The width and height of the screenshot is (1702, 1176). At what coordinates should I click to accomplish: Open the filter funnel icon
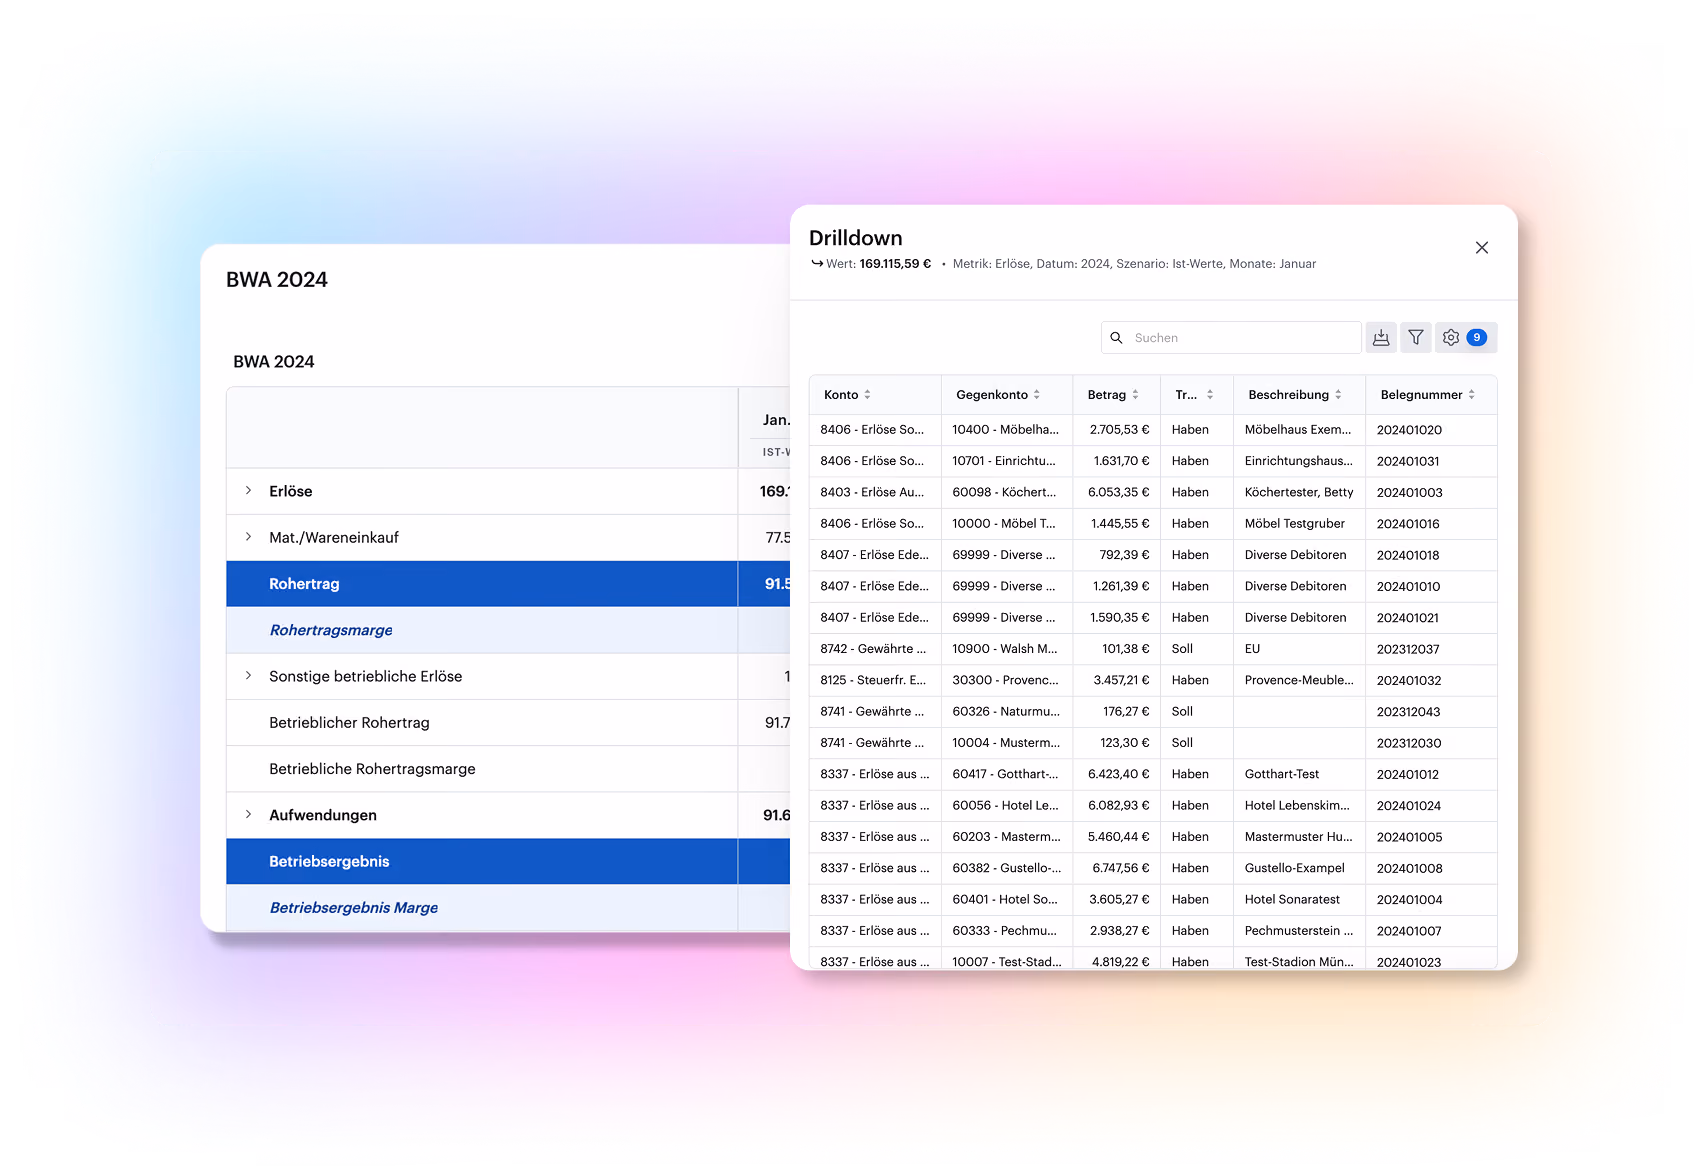coord(1416,338)
